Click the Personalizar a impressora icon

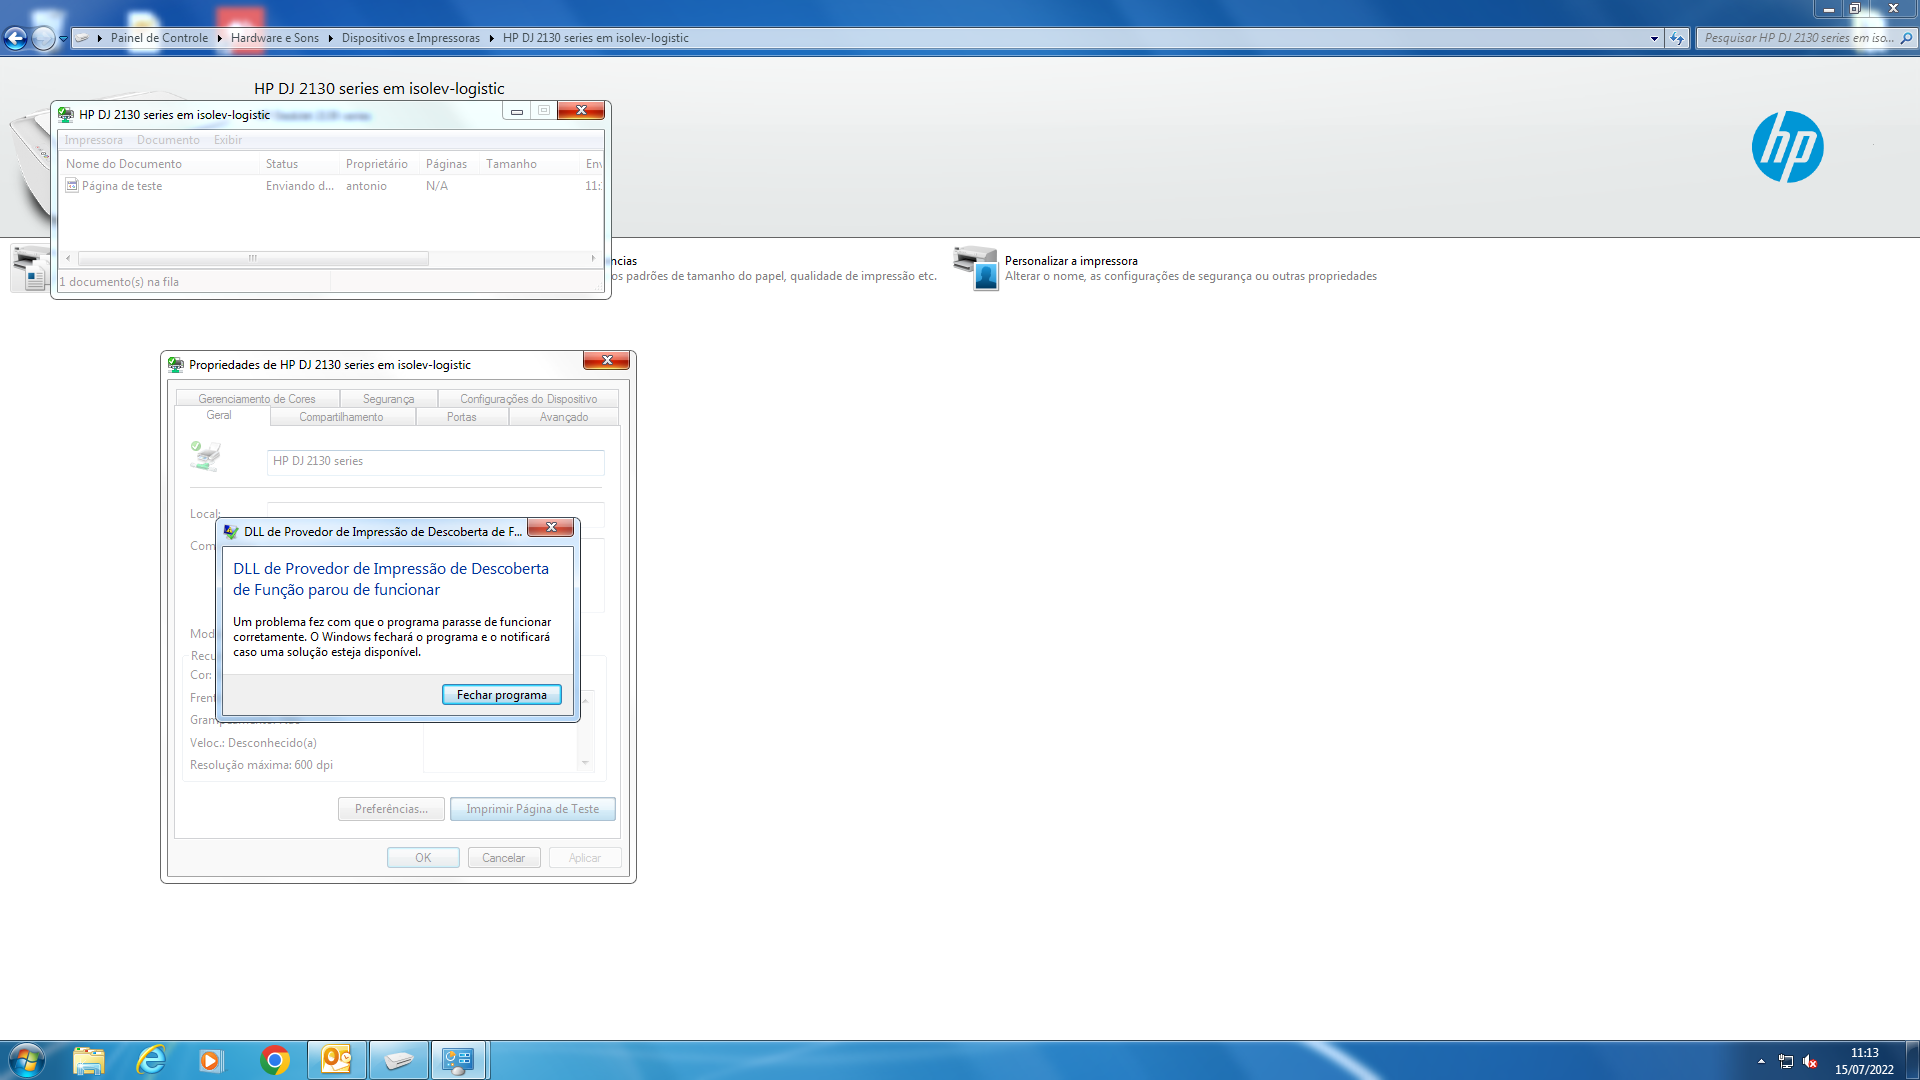(x=976, y=268)
